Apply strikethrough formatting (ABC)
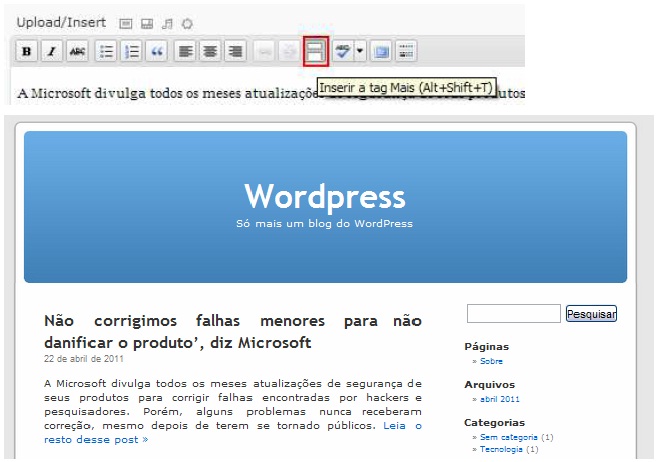The height and width of the screenshot is (462, 660). [x=77, y=51]
